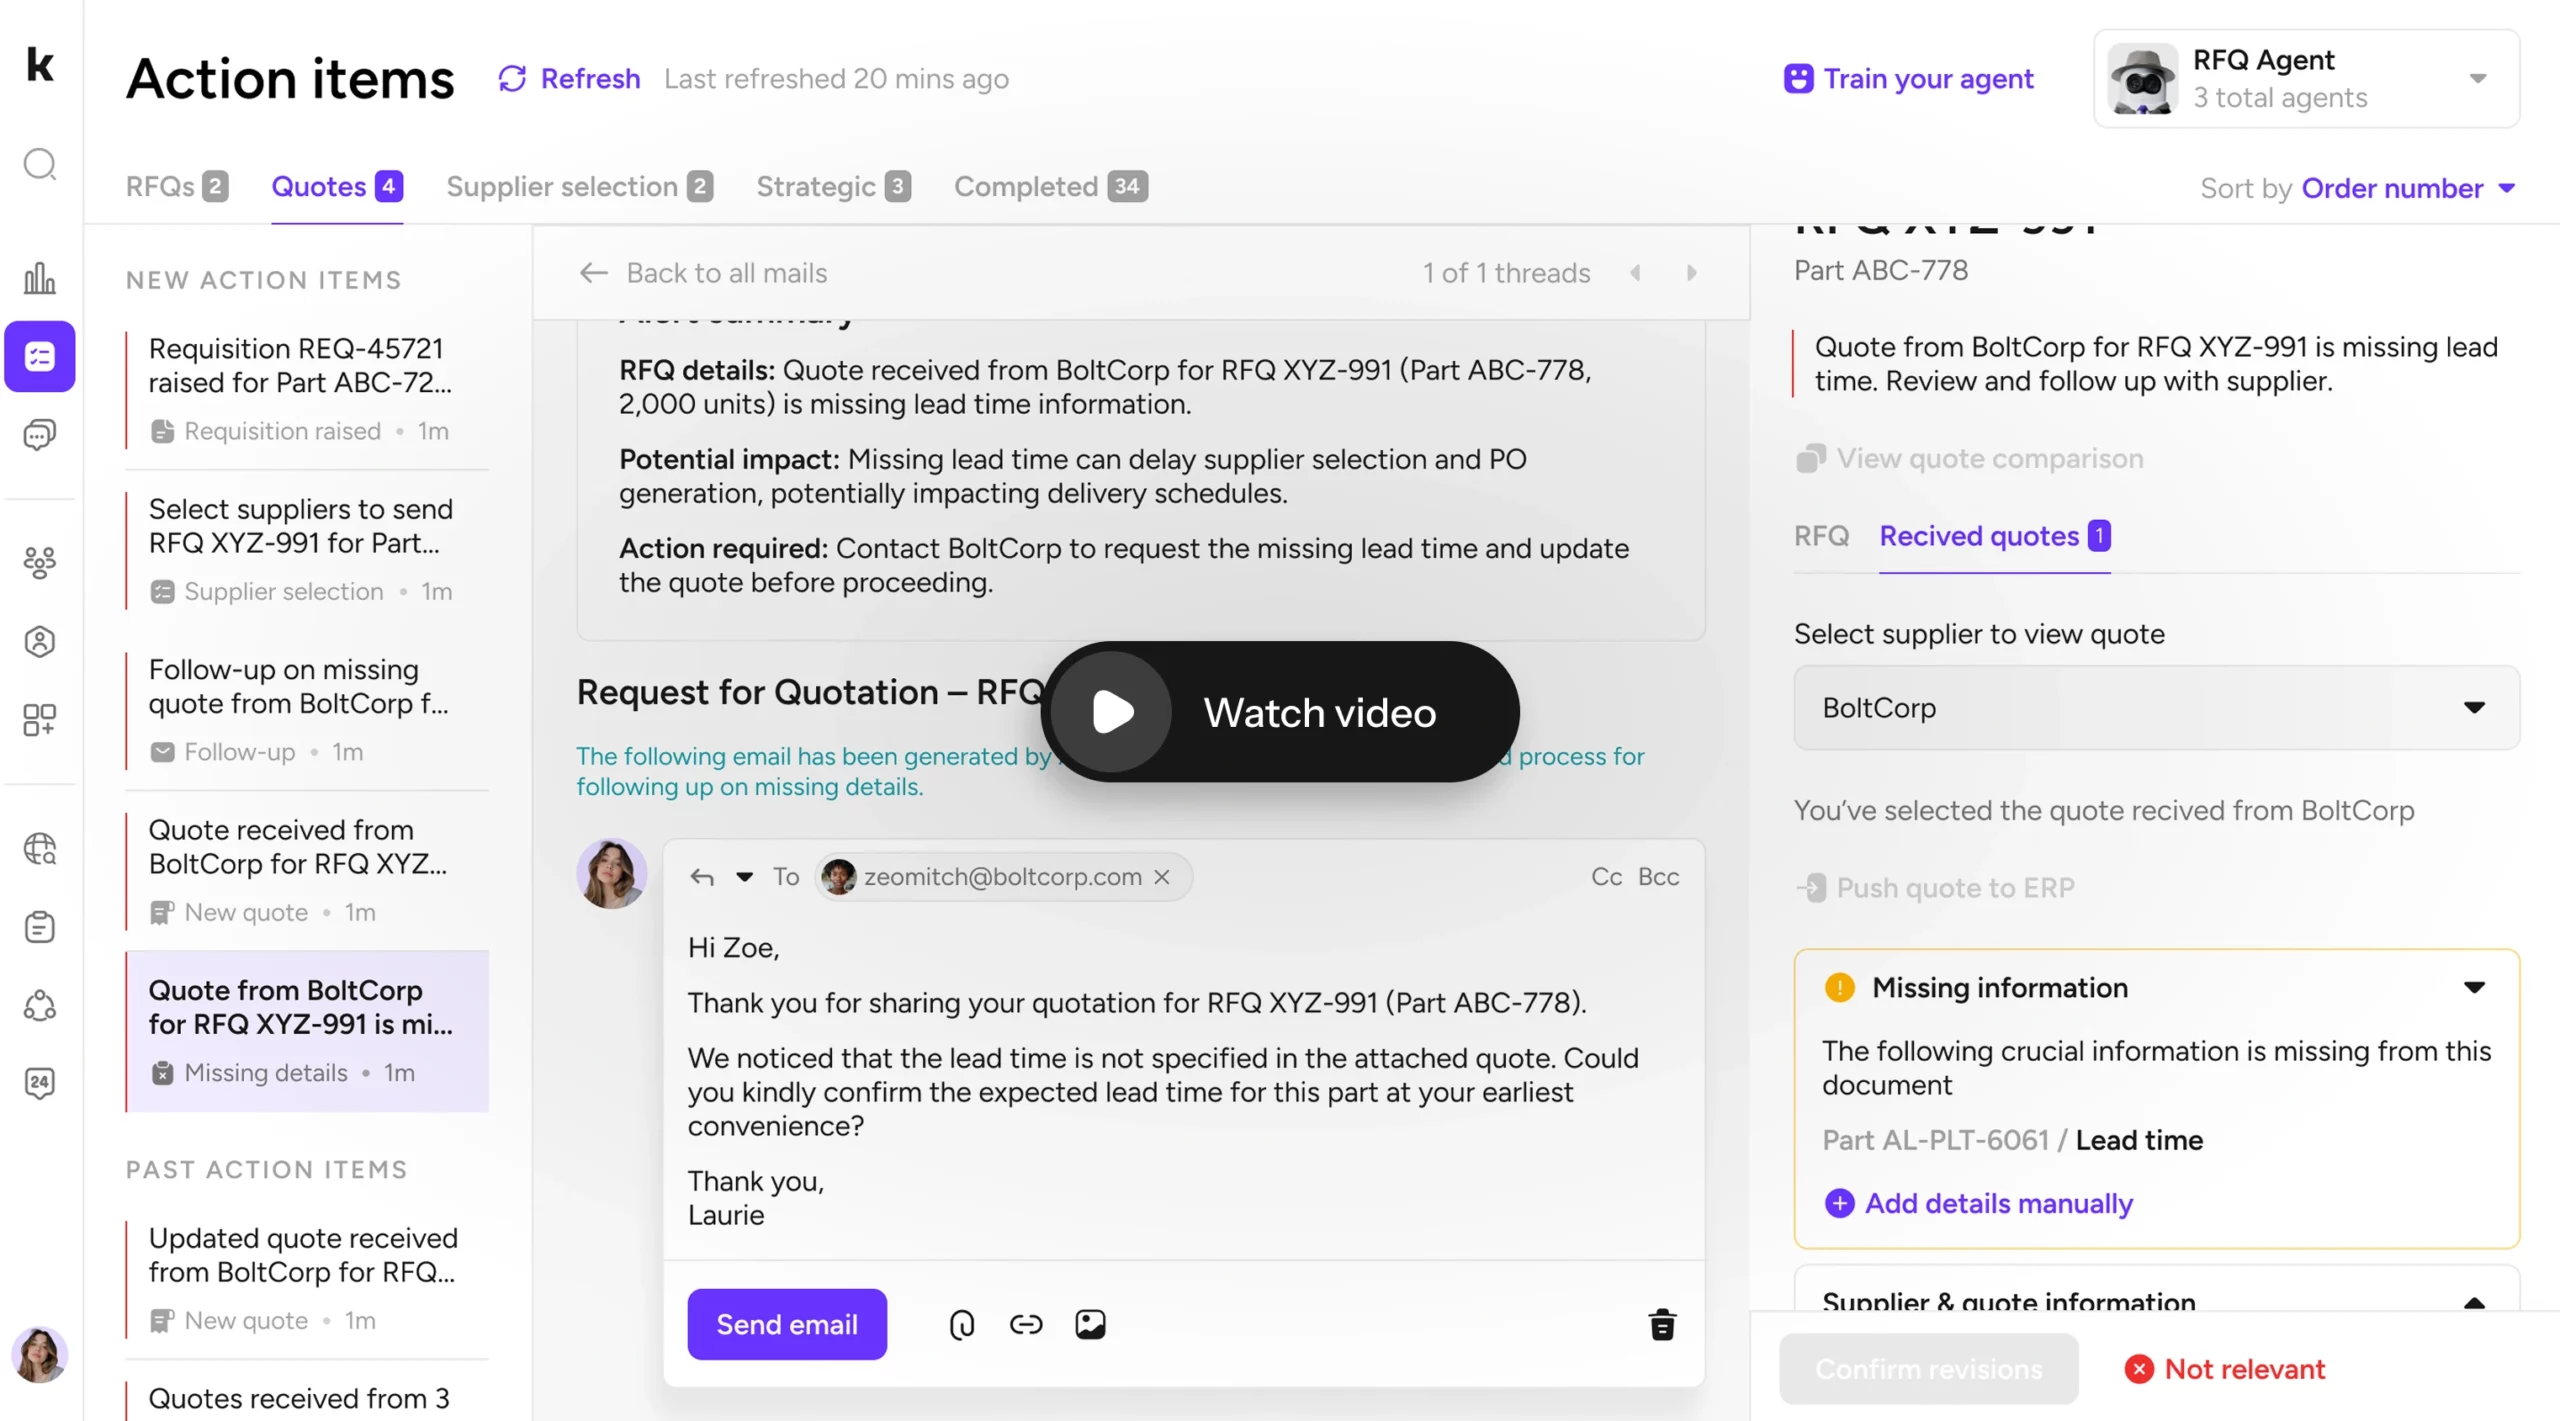Collapse the Missing information section
This screenshot has width=2560, height=1421.
tap(2474, 987)
